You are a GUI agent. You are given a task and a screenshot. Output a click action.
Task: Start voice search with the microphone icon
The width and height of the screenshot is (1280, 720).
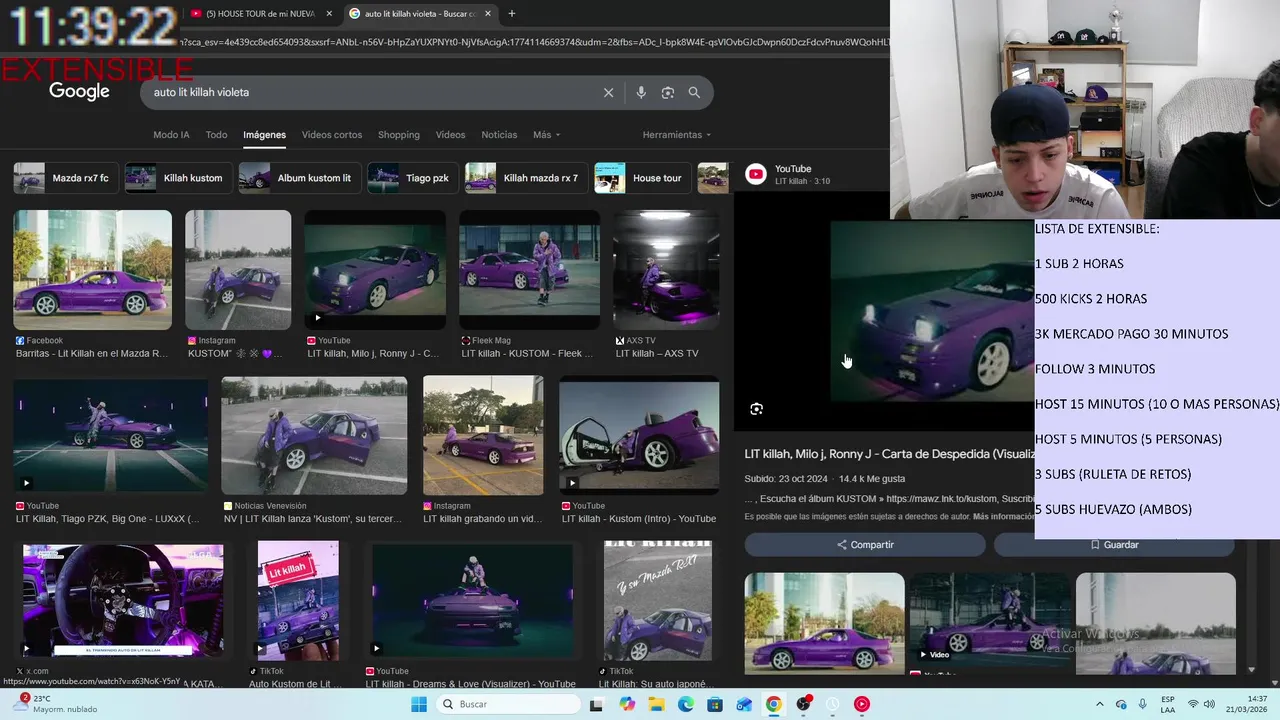pos(641,92)
